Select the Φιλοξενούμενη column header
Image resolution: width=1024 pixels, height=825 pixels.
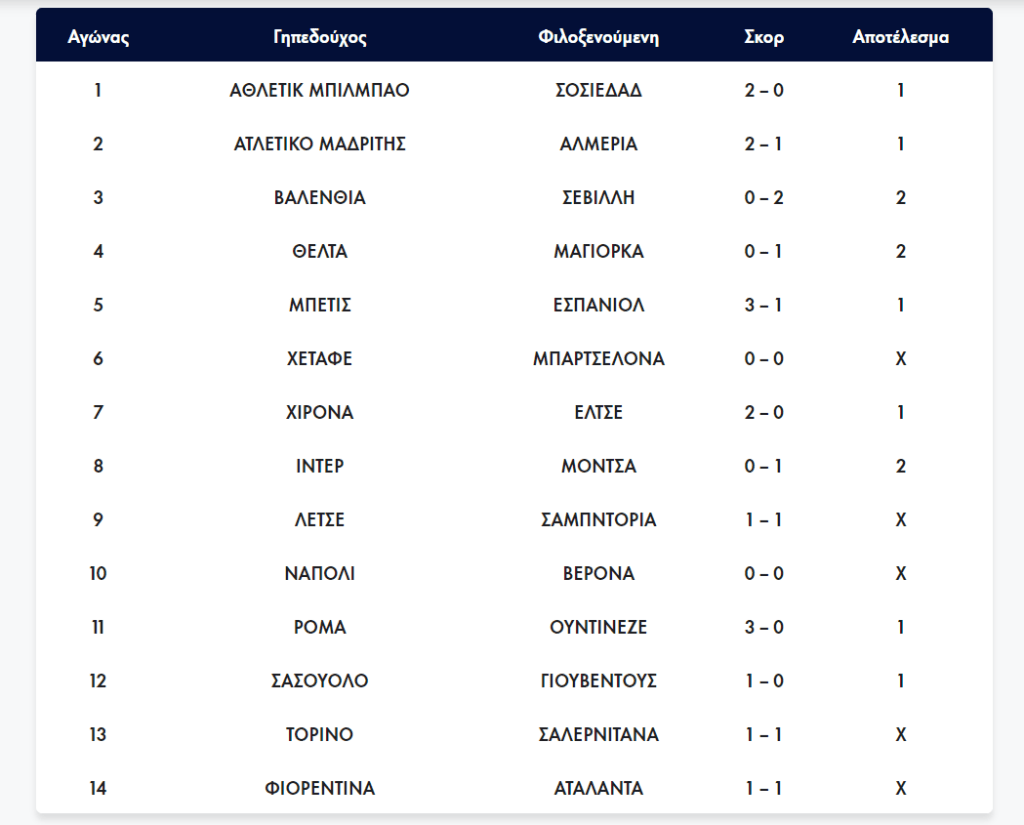(x=598, y=38)
